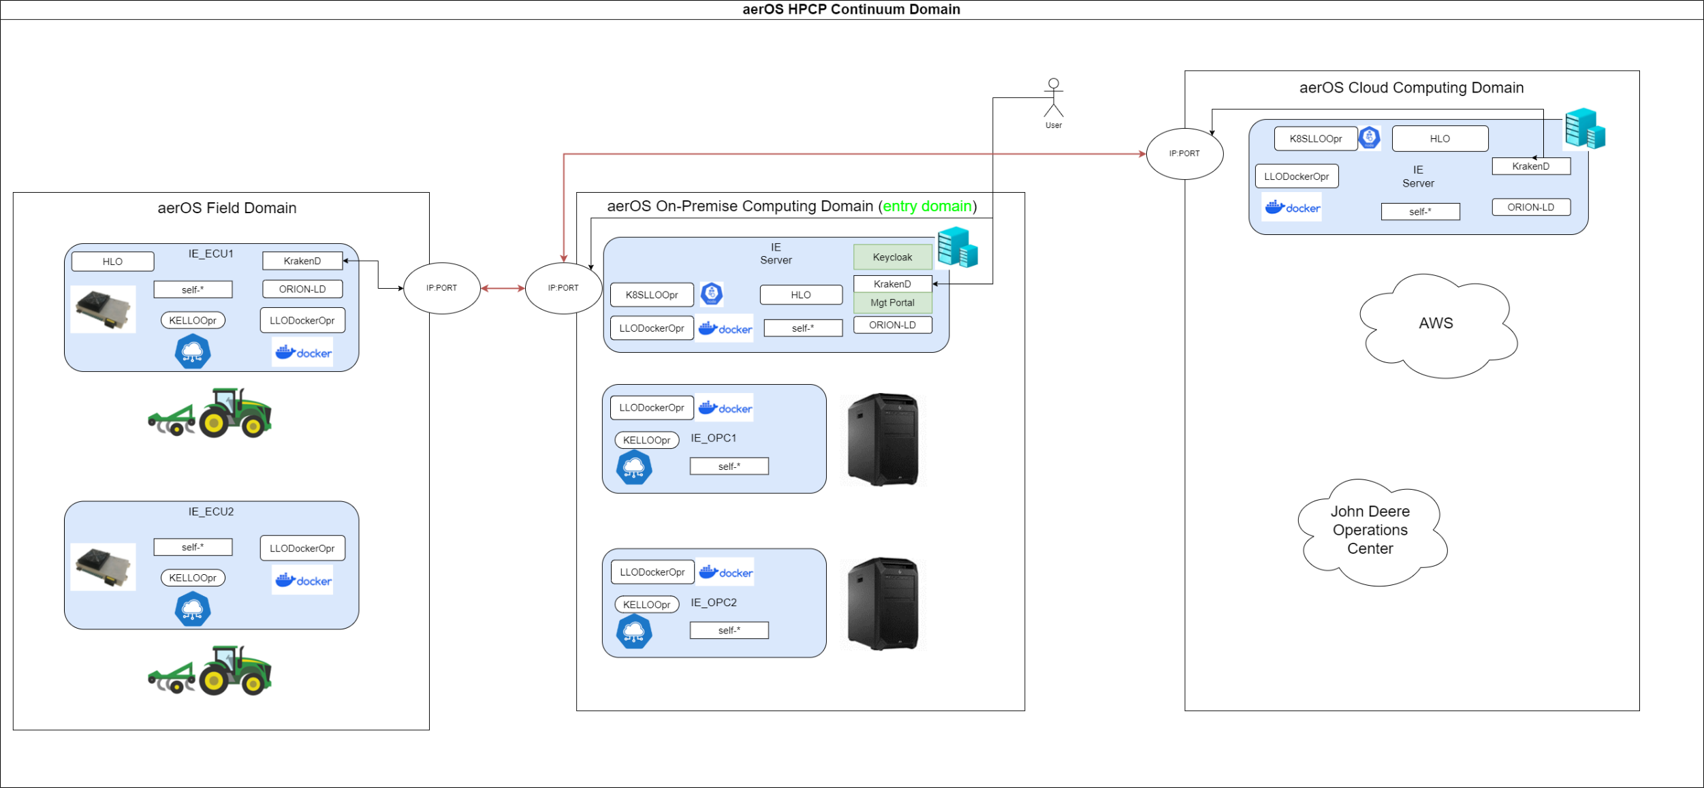The image size is (1704, 788).
Task: Click the User stick figure icon
Action: pyautogui.click(x=1053, y=98)
